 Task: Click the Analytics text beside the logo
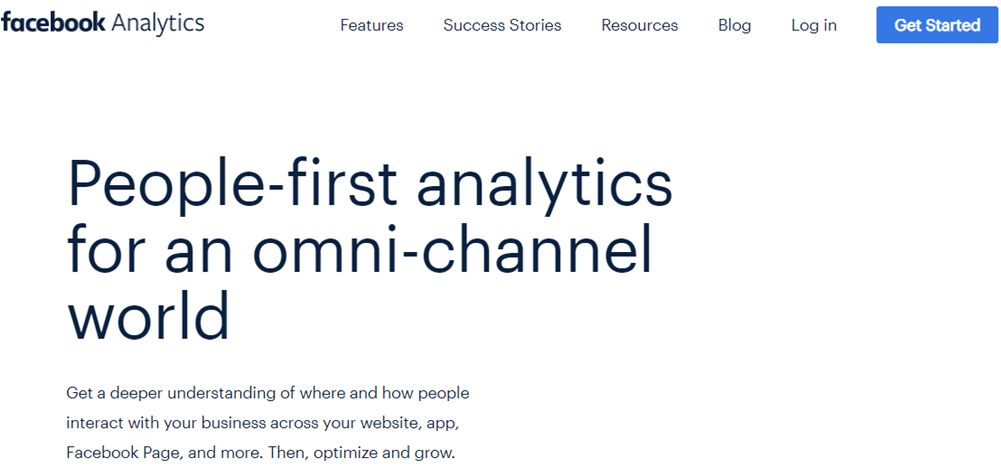click(x=158, y=23)
